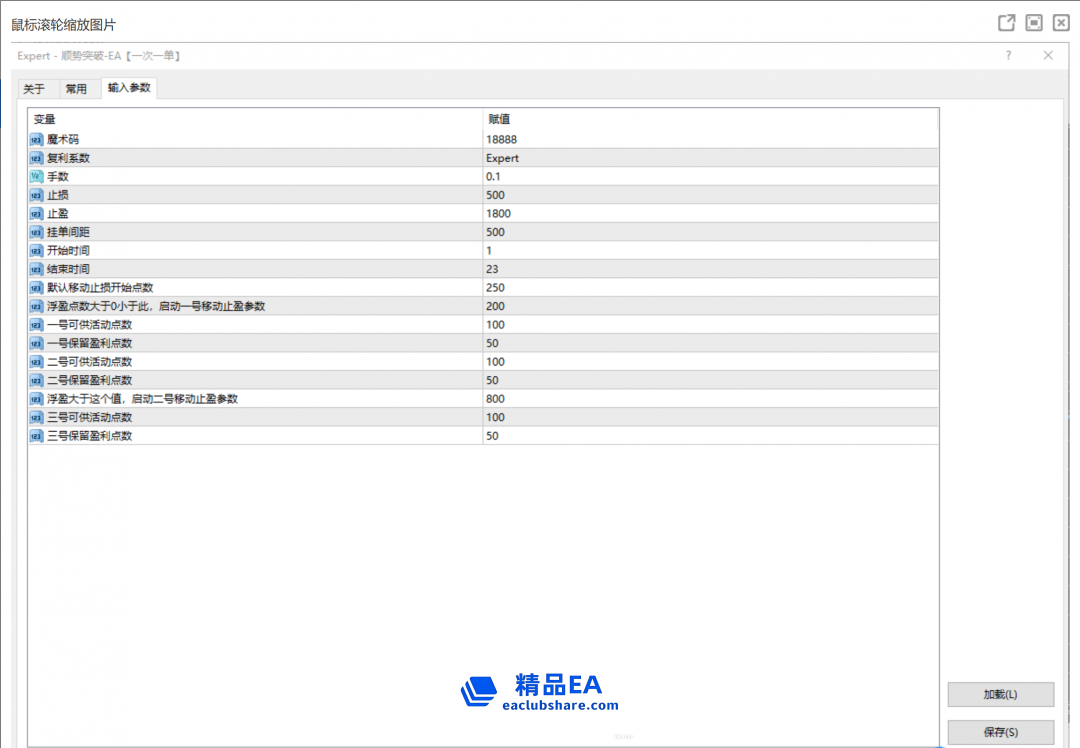Switch to the 关于 tab
This screenshot has height=748, width=1080.
(34, 89)
